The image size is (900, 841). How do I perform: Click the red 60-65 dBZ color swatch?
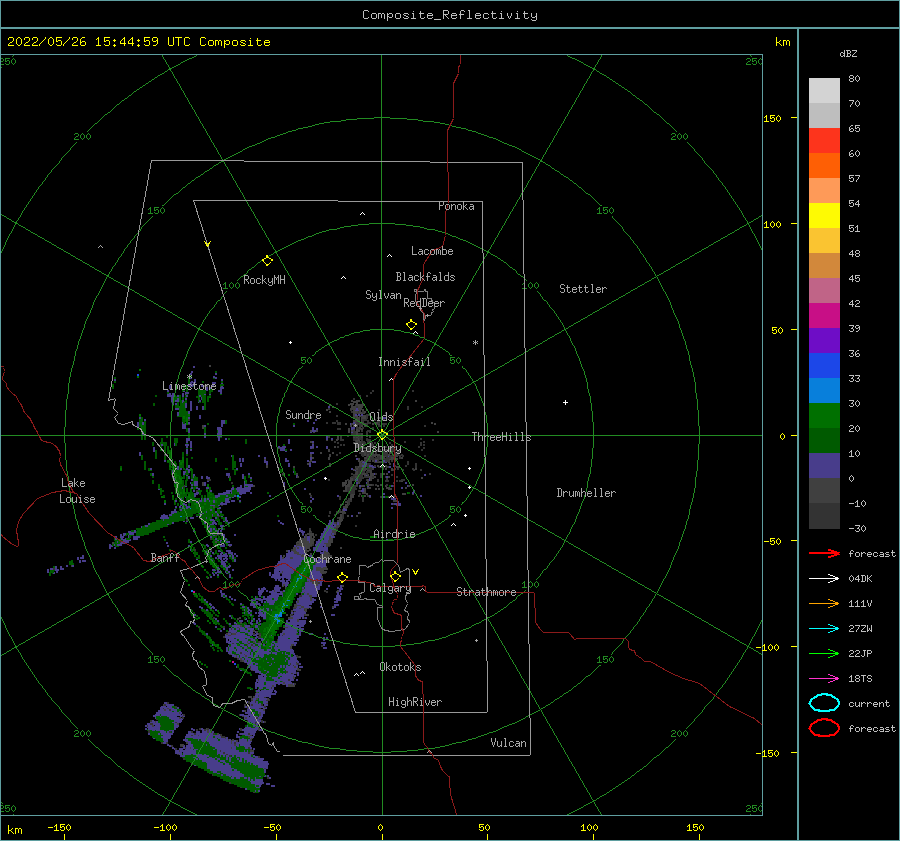(824, 141)
